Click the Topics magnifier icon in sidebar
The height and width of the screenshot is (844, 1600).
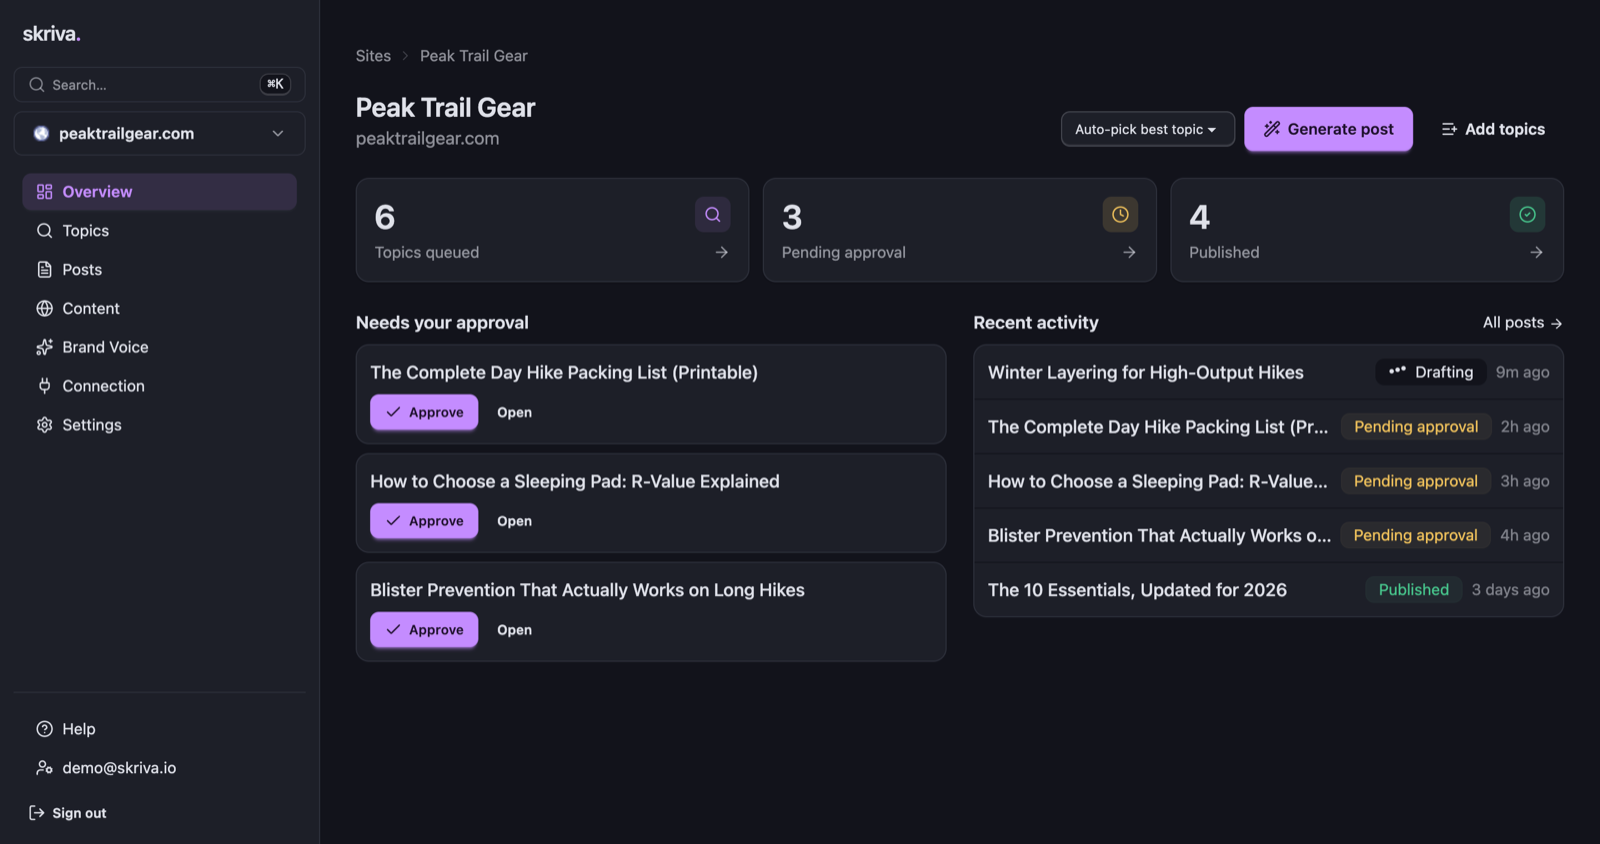coord(44,231)
